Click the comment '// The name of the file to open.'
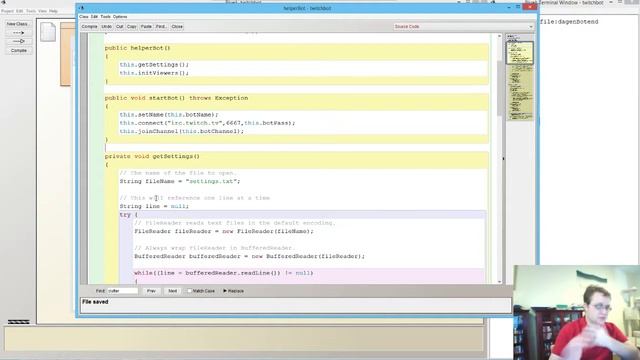The height and width of the screenshot is (360, 640). click(x=178, y=173)
